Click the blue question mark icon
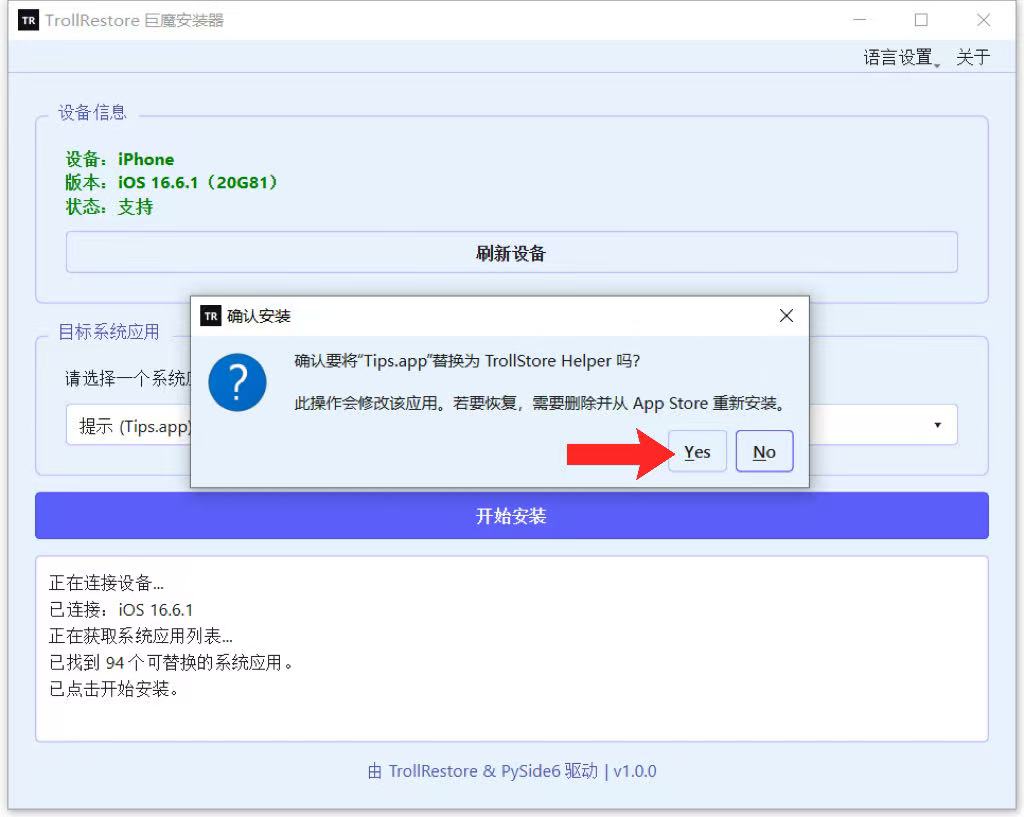Image resolution: width=1024 pixels, height=817 pixels. click(237, 382)
